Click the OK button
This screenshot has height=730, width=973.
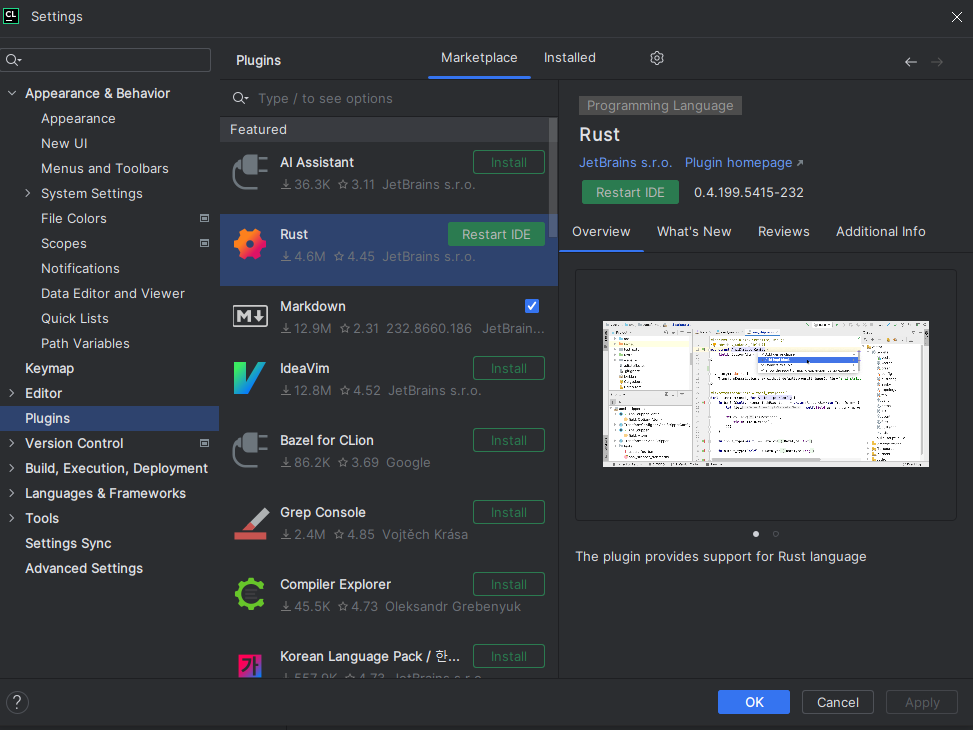754,702
